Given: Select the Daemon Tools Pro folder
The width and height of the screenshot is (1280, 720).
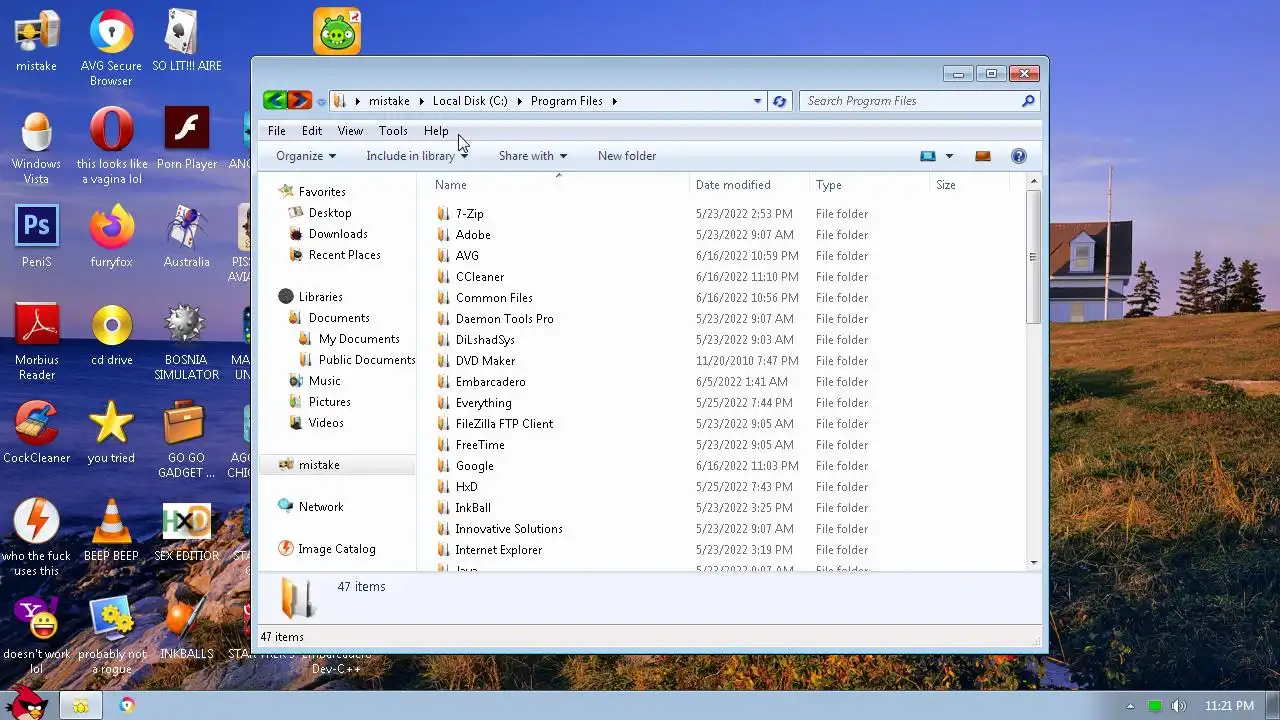Looking at the screenshot, I should 504,319.
